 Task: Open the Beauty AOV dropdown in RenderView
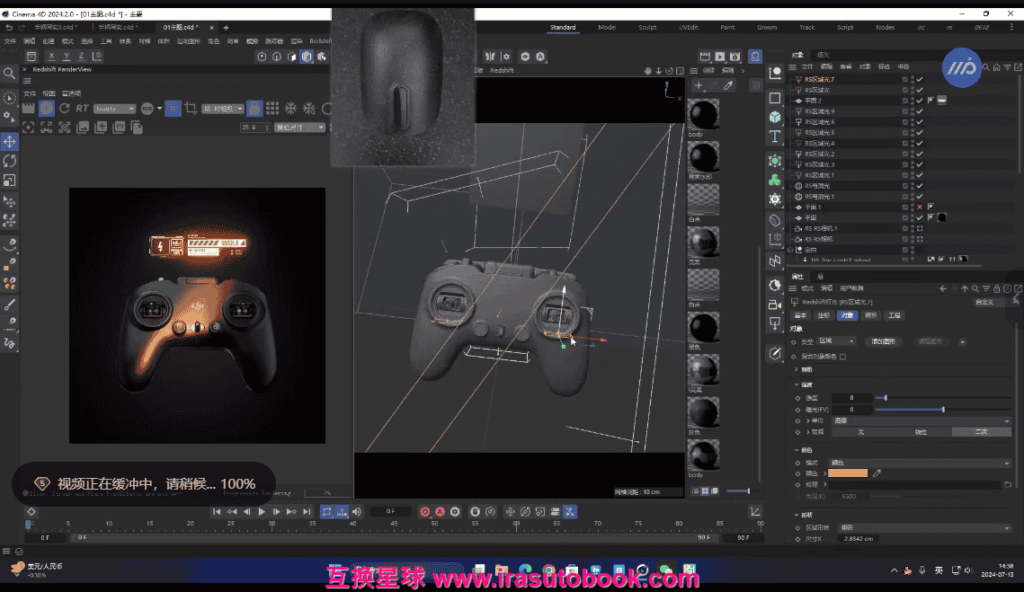(116, 108)
